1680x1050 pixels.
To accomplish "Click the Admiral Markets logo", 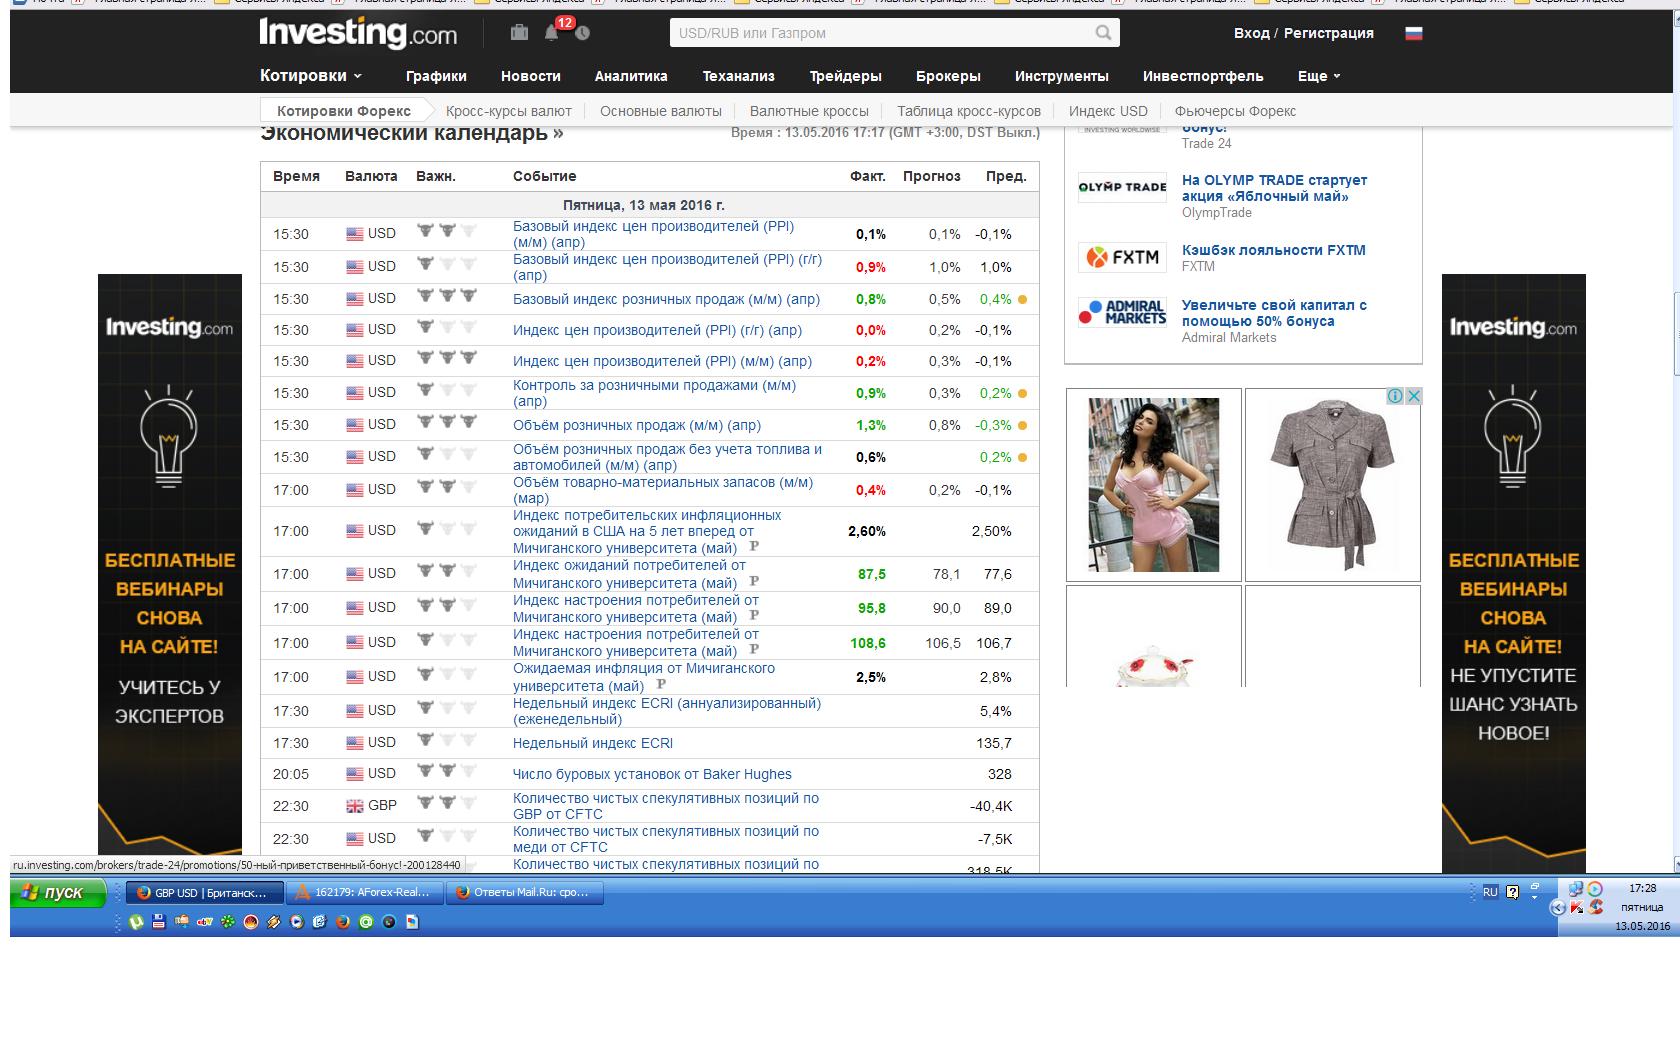I will coord(1122,312).
